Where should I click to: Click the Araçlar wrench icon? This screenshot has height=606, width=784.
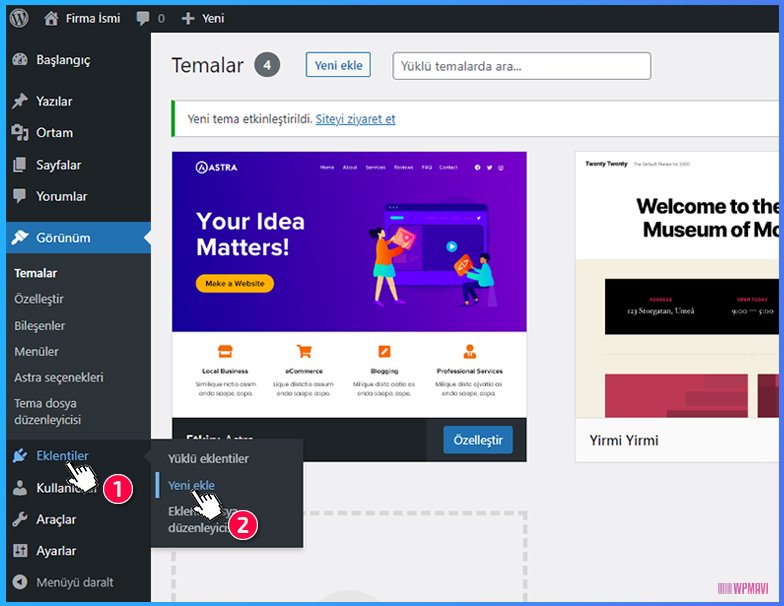pos(20,519)
